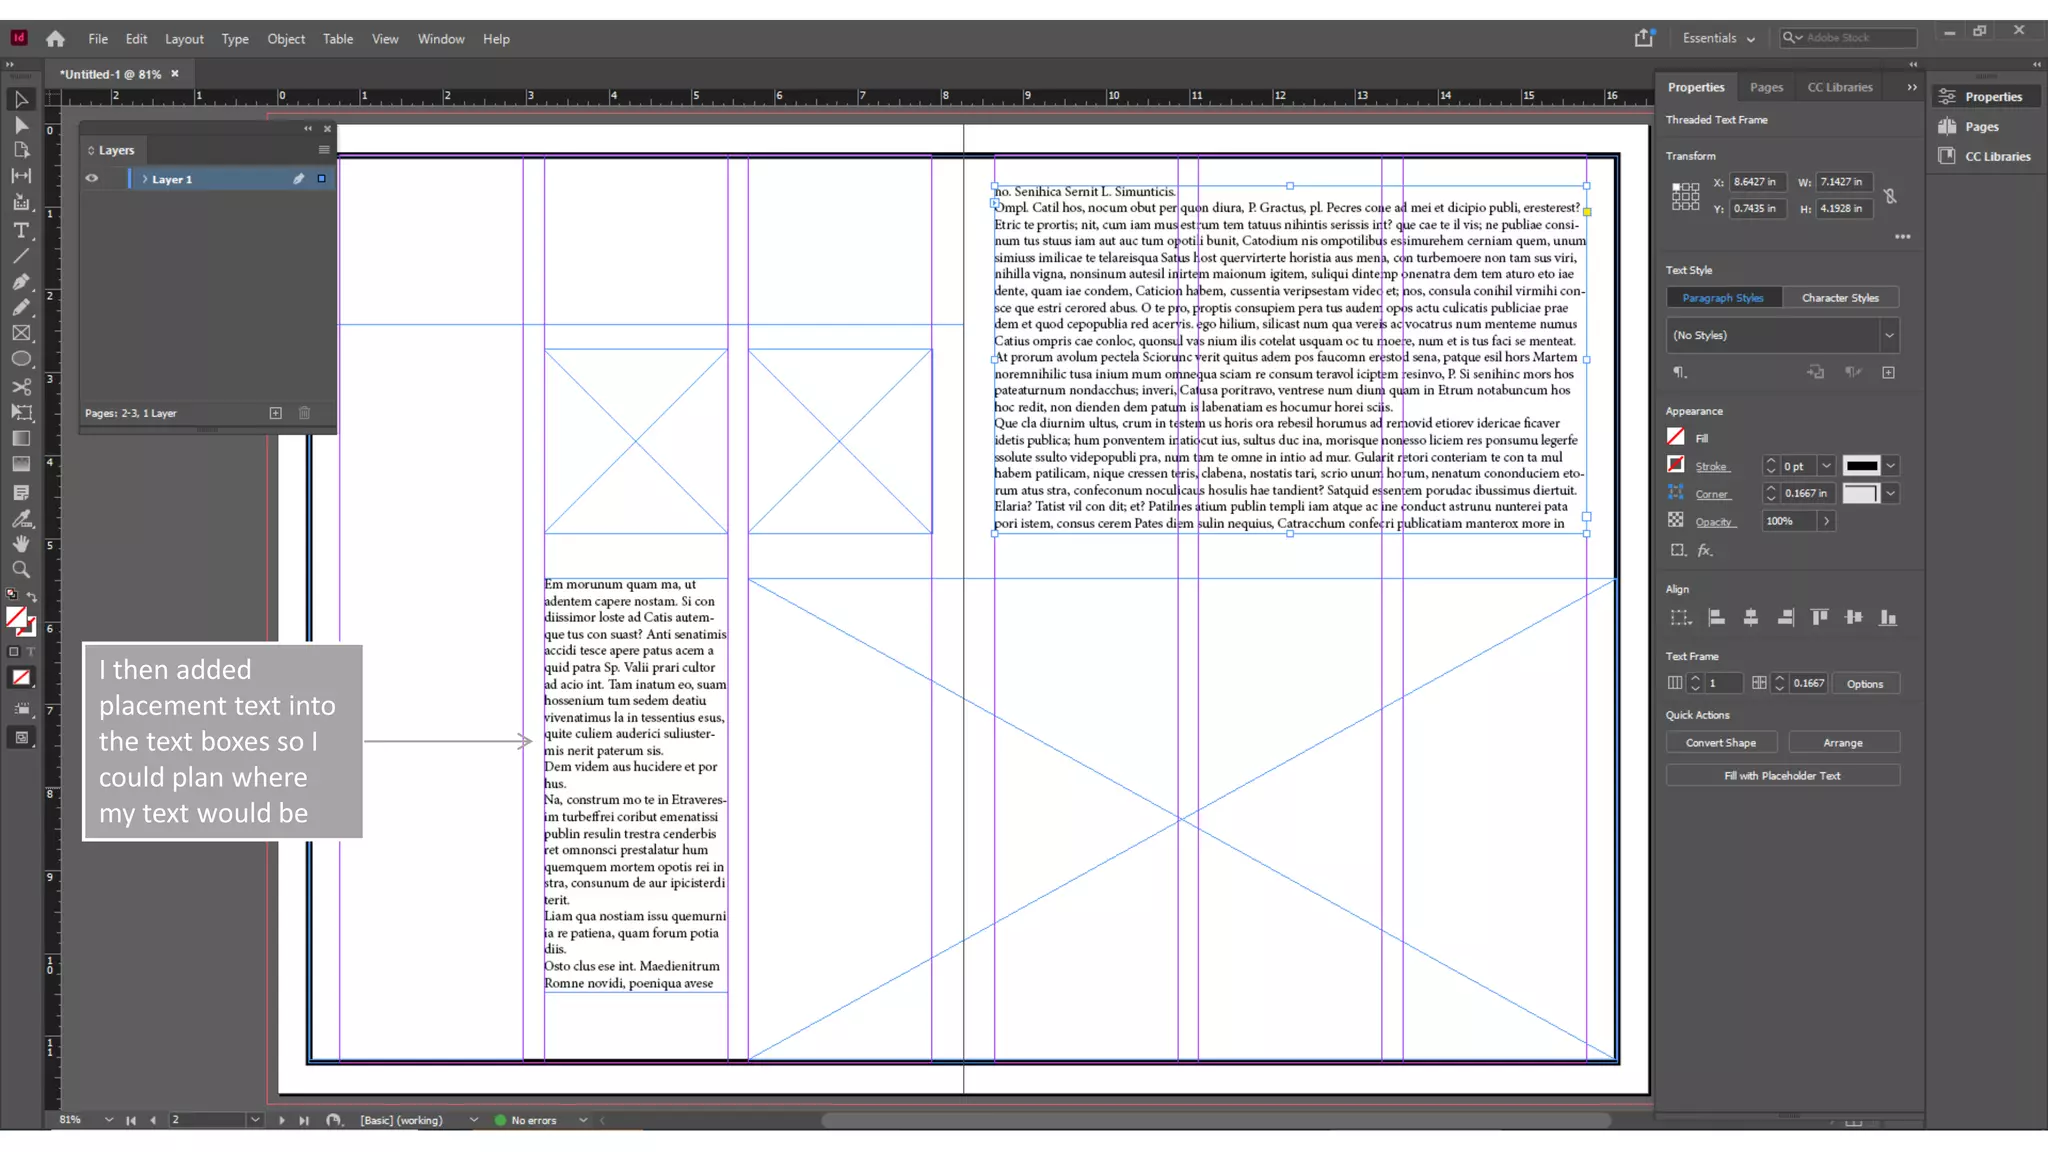Screen dimensions: 2048x1152
Task: Switch to Character Styles toggle
Action: pos(1840,298)
